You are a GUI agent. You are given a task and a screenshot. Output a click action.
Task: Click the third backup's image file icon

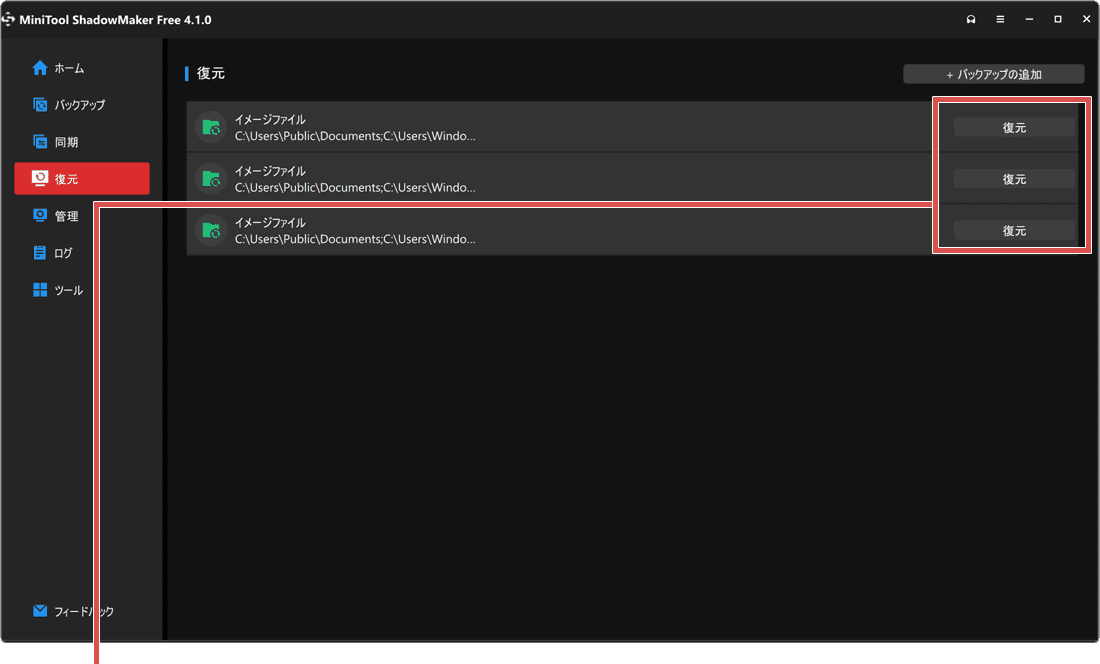pos(210,231)
